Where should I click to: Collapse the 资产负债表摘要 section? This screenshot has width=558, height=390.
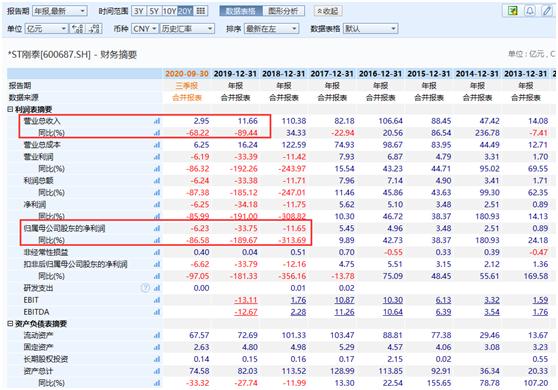pyautogui.click(x=10, y=324)
